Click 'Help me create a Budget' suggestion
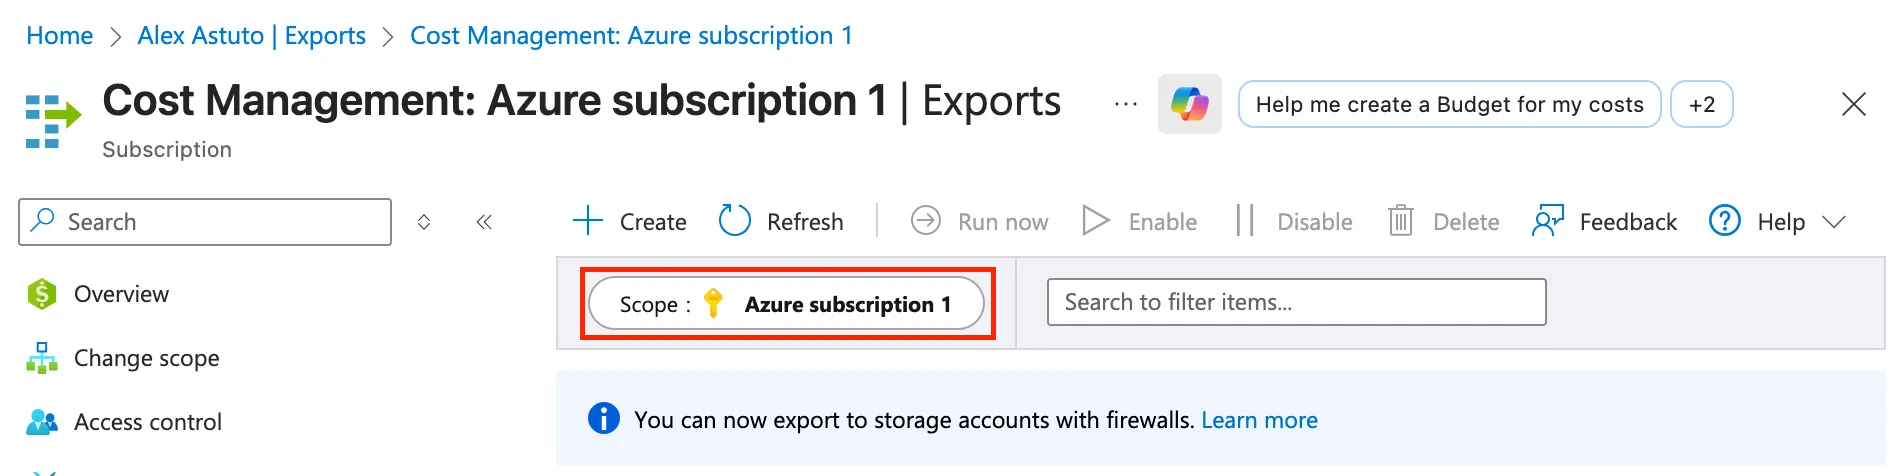 [x=1449, y=104]
